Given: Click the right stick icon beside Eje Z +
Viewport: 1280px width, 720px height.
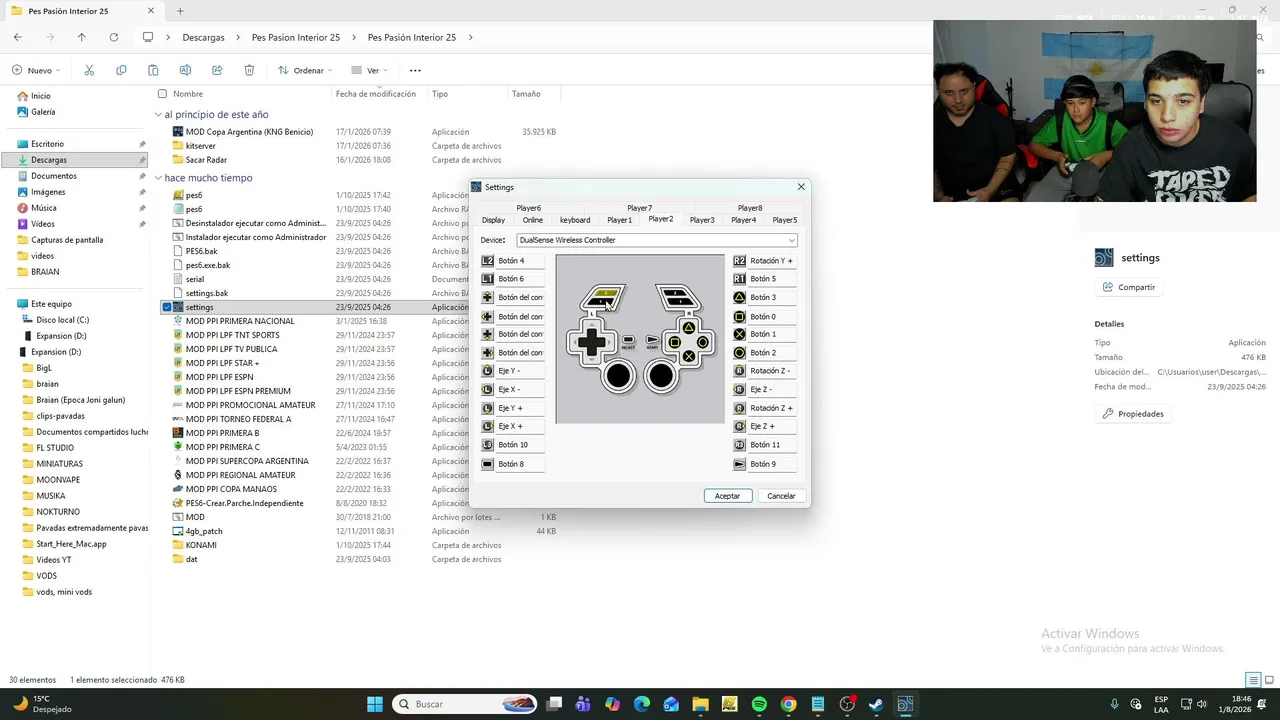Looking at the screenshot, I should click(x=740, y=427).
